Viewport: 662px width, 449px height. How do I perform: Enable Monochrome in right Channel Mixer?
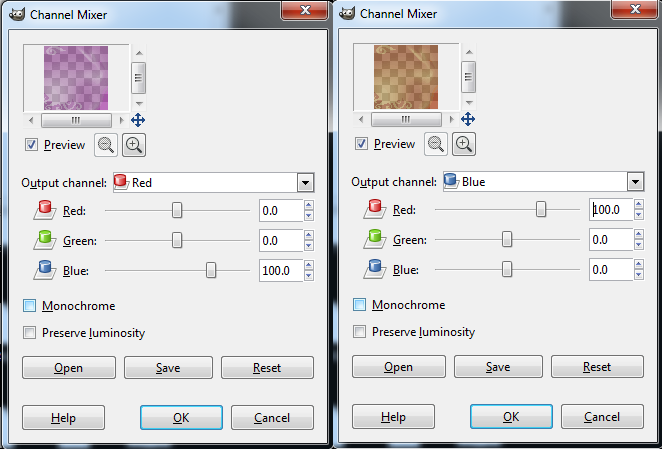tap(359, 305)
